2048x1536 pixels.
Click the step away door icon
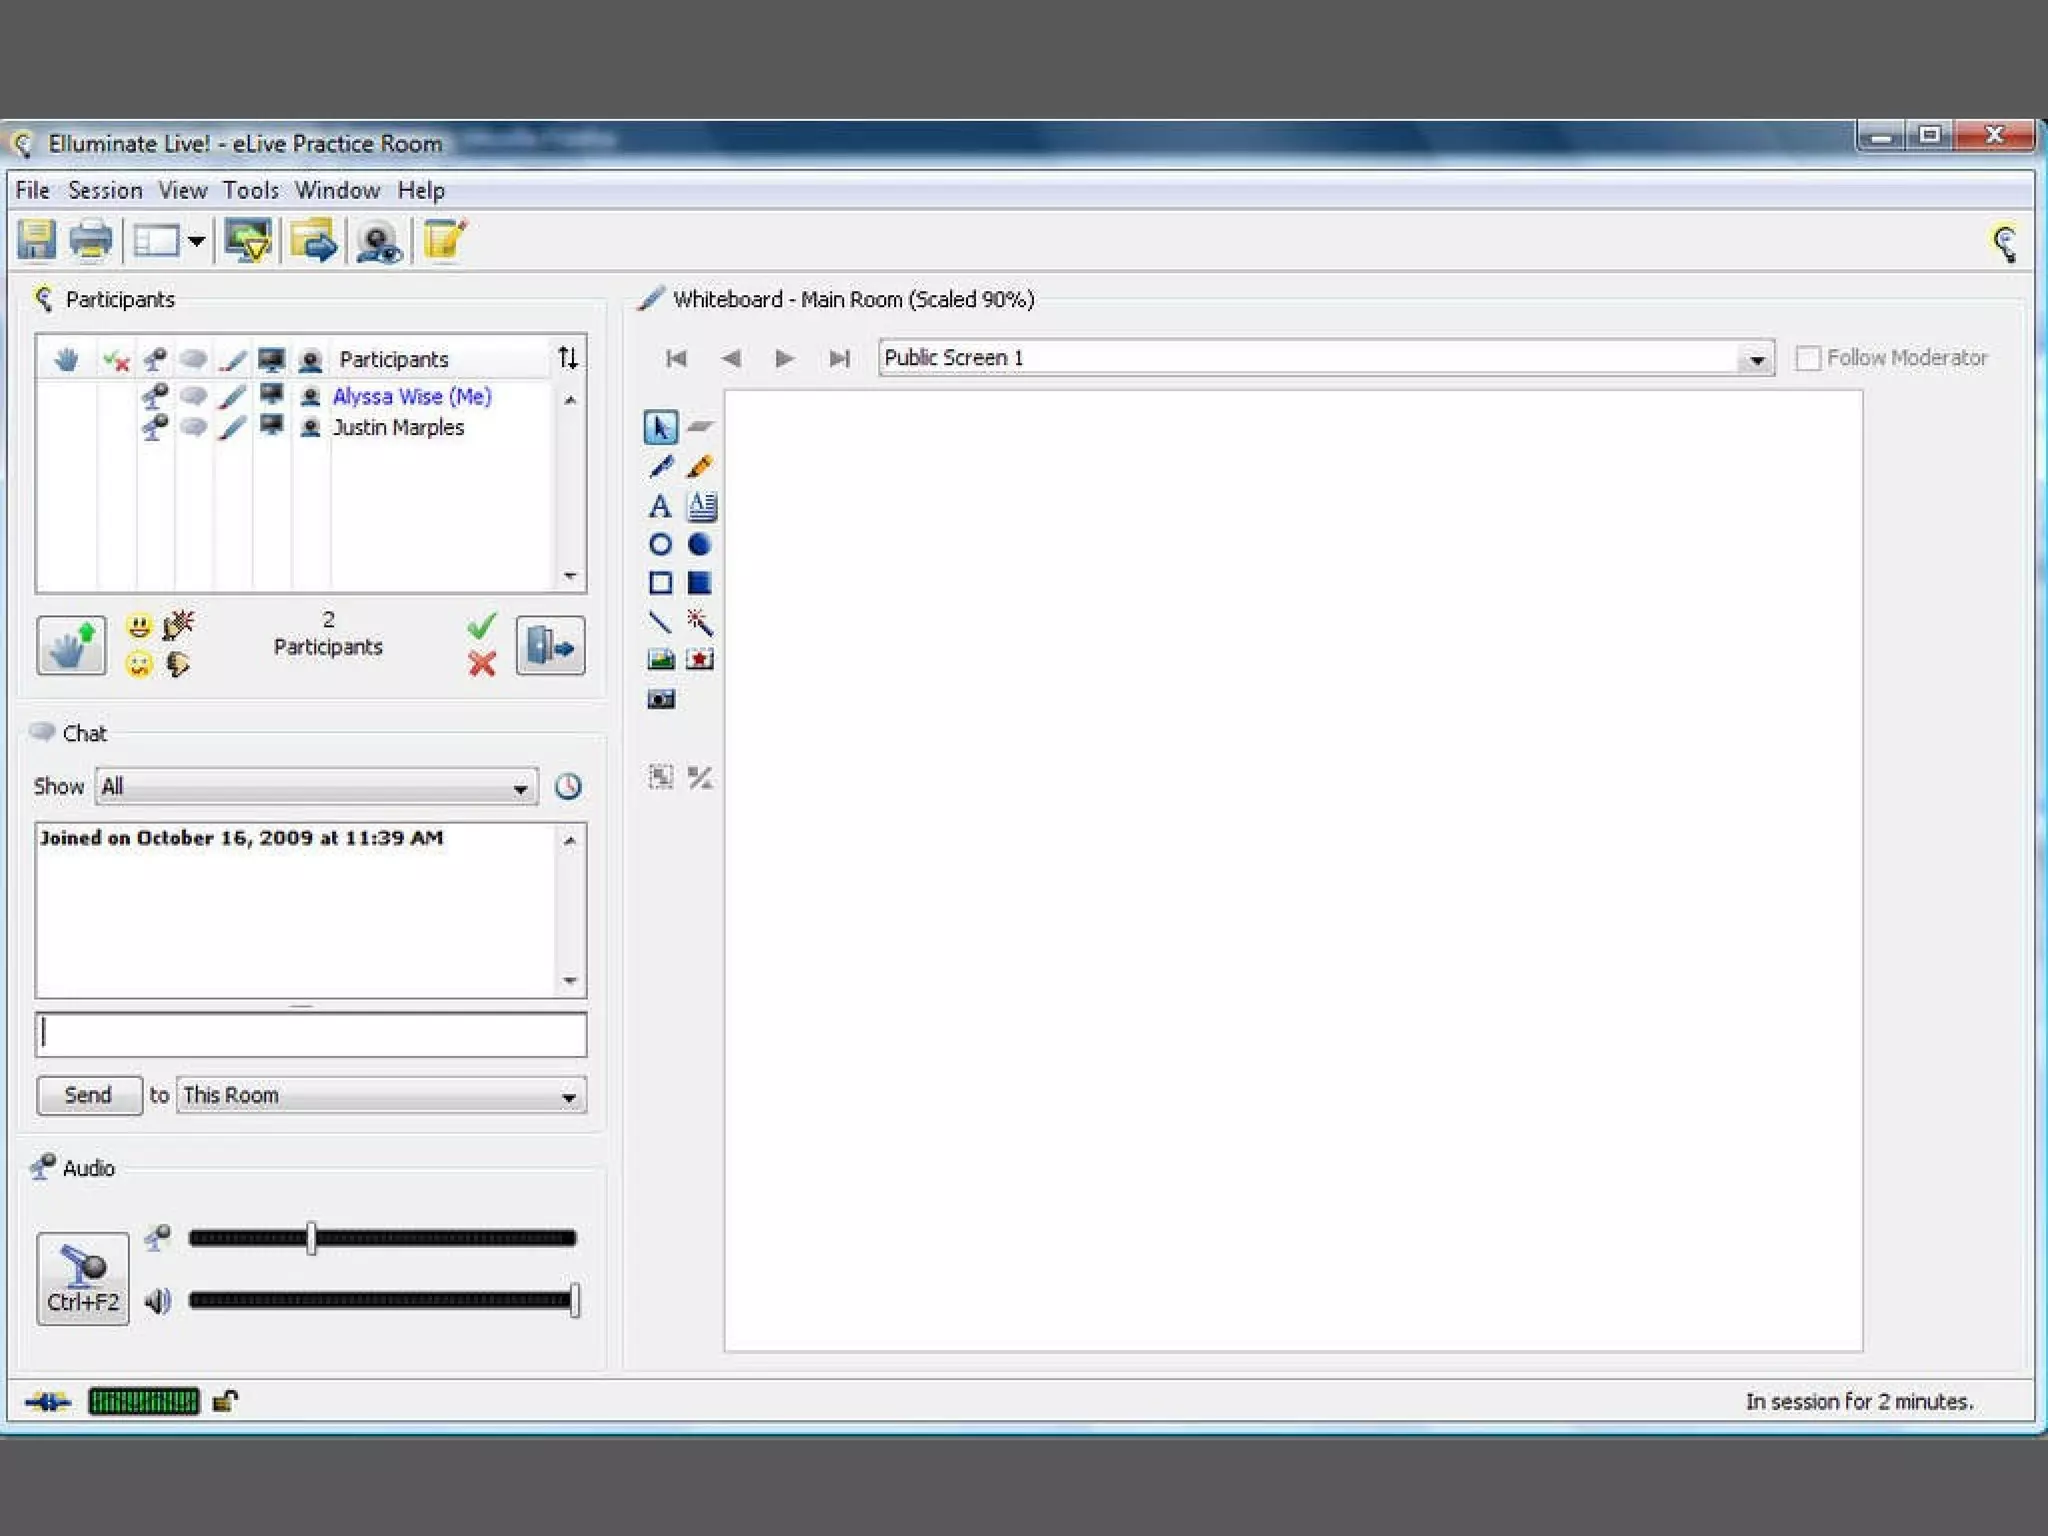click(550, 645)
